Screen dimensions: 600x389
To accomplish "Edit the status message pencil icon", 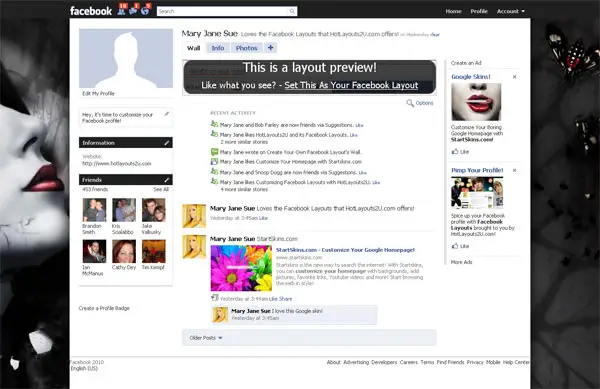I will tap(167, 114).
